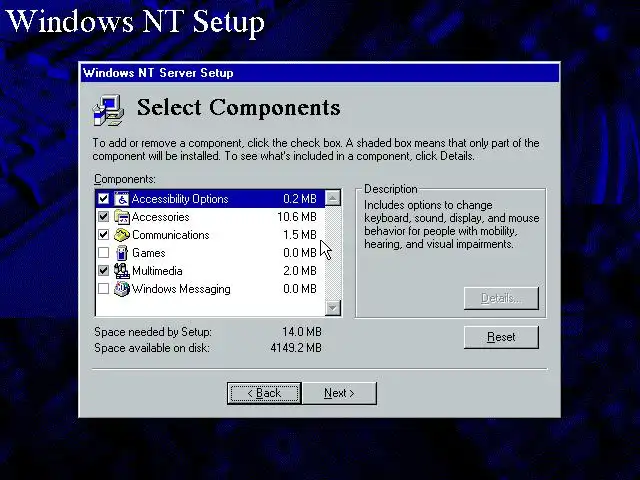
Task: Click the Accessibility Options wheelchair icon
Action: point(121,199)
